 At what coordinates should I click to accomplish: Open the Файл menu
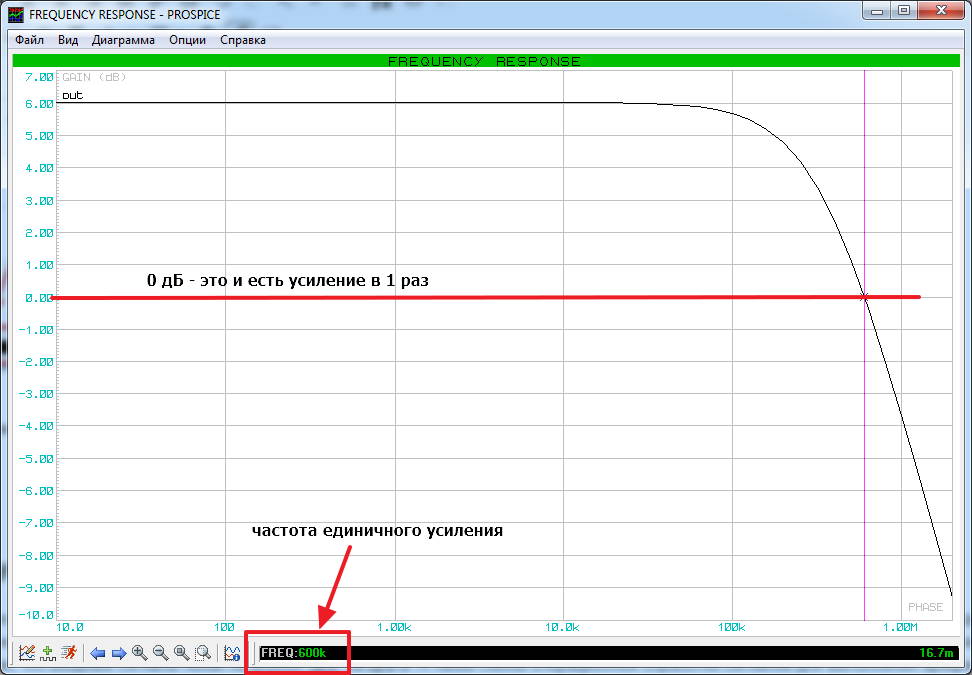click(29, 40)
